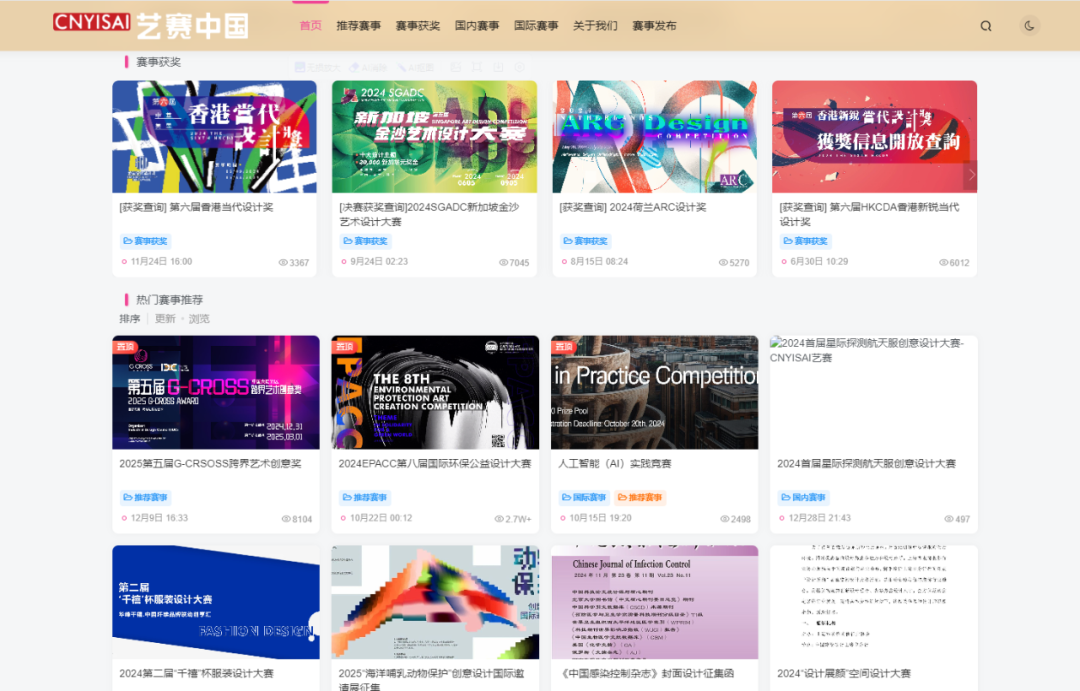Open the 推荐赛事 navigation menu
1080x691 pixels.
[358, 26]
